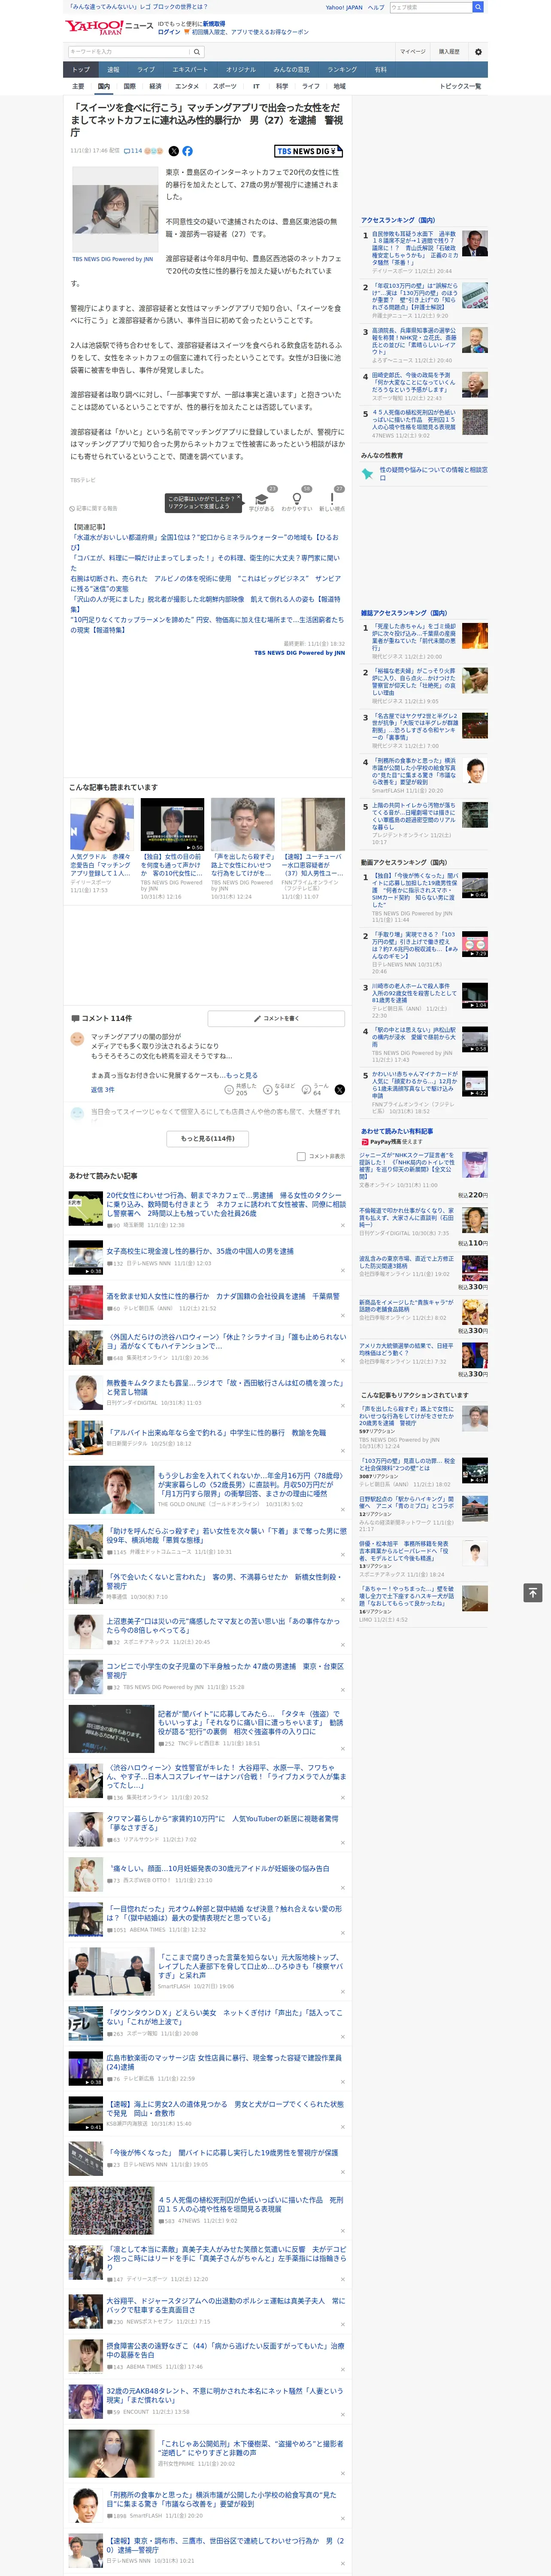Screen dimensions: 551x2576
Task: Open the 購入履歴 link
Action: [449, 51]
